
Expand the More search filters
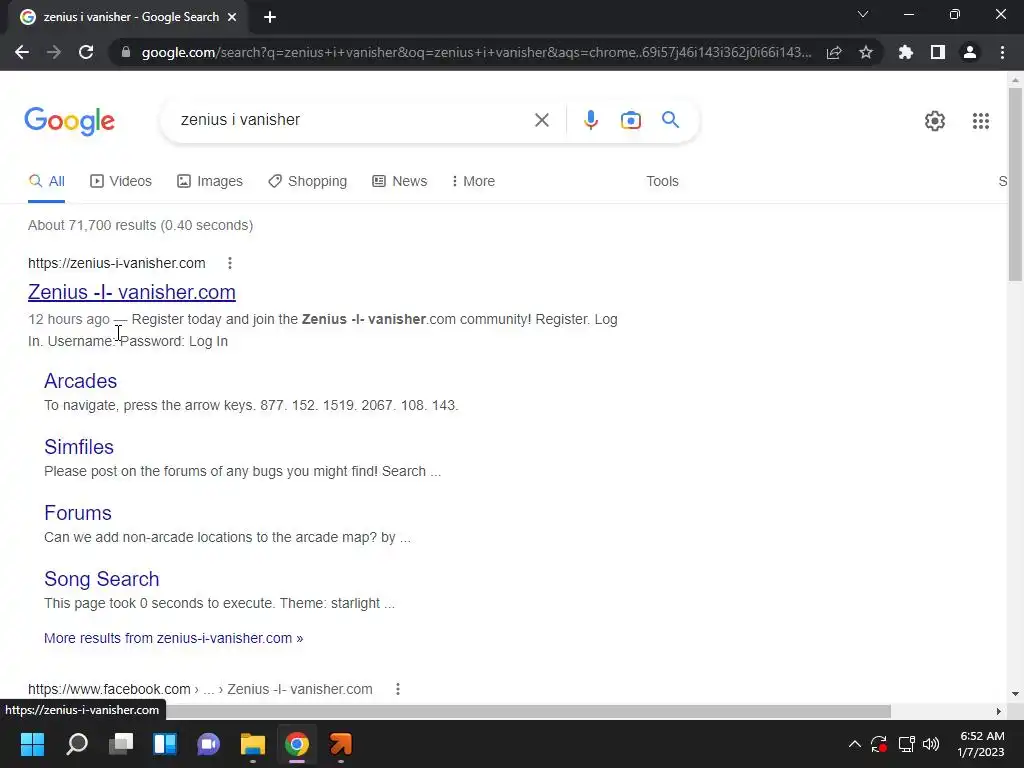point(473,181)
